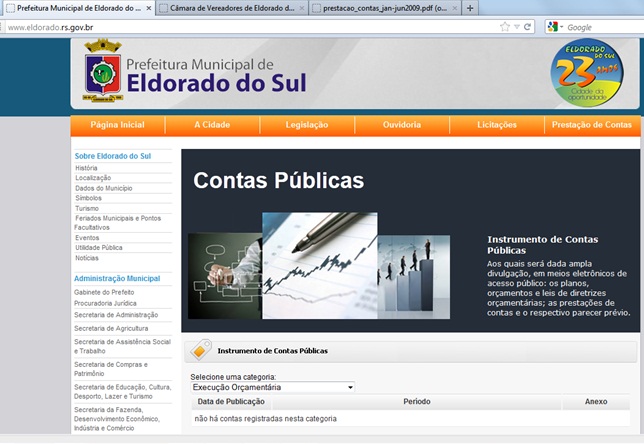Close the Prefeitura Municipal de Eldorado tab
Viewport: 644px width, 444px height.
[x=149, y=8]
